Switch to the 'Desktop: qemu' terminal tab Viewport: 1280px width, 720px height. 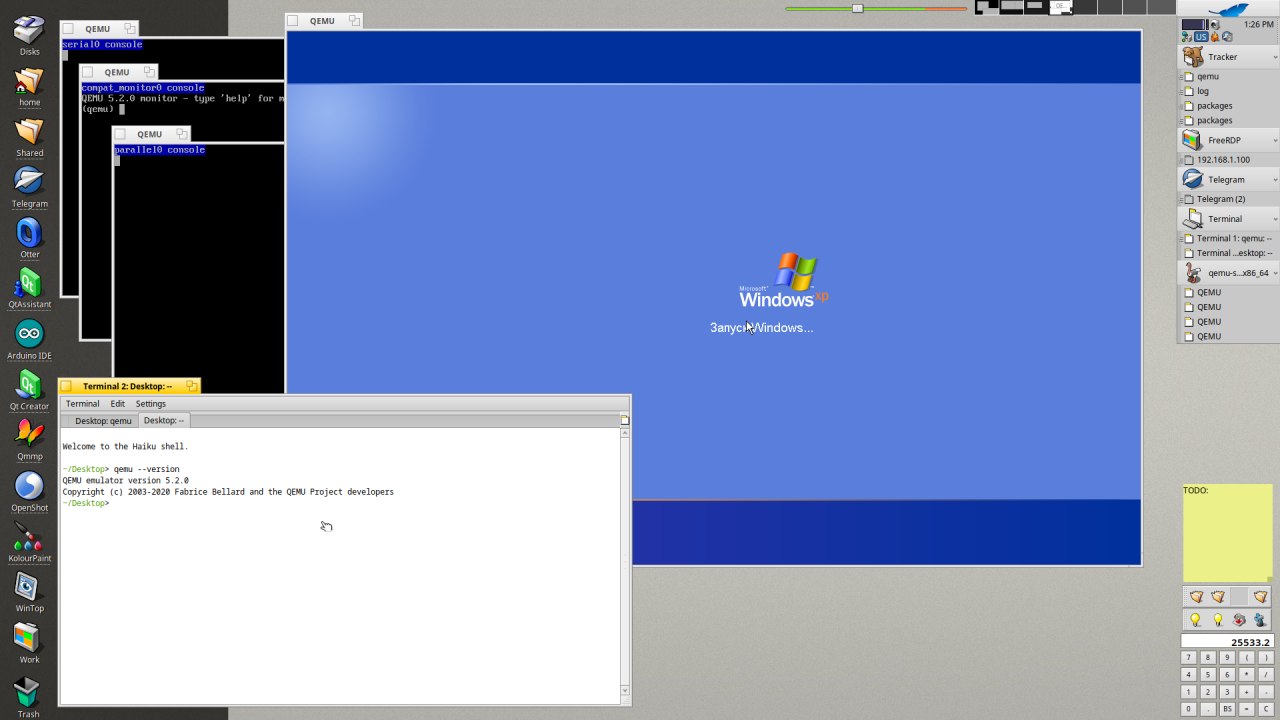(103, 421)
